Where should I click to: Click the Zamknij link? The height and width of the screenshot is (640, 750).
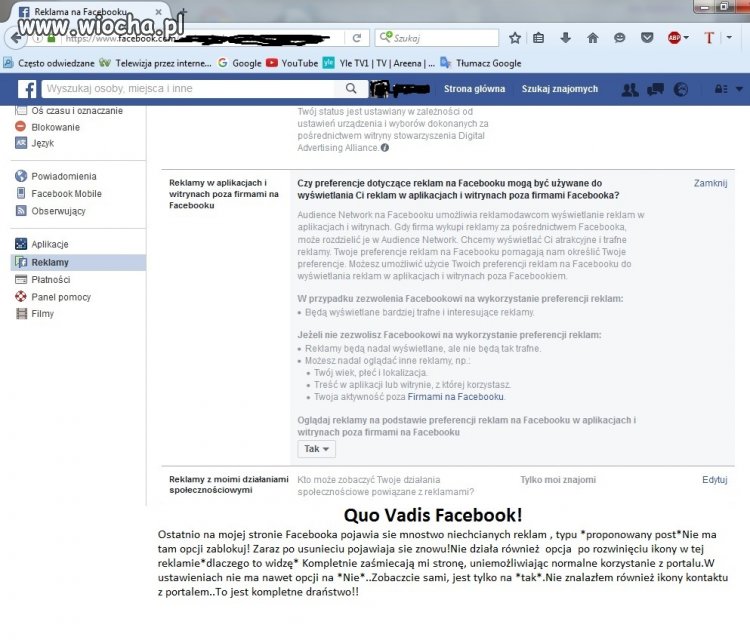[710, 183]
